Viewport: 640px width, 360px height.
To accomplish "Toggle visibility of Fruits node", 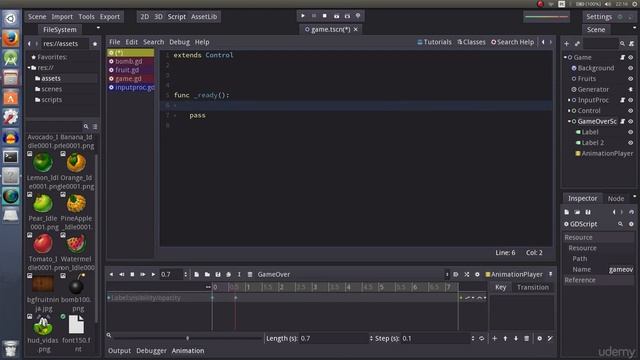I will click(631, 79).
